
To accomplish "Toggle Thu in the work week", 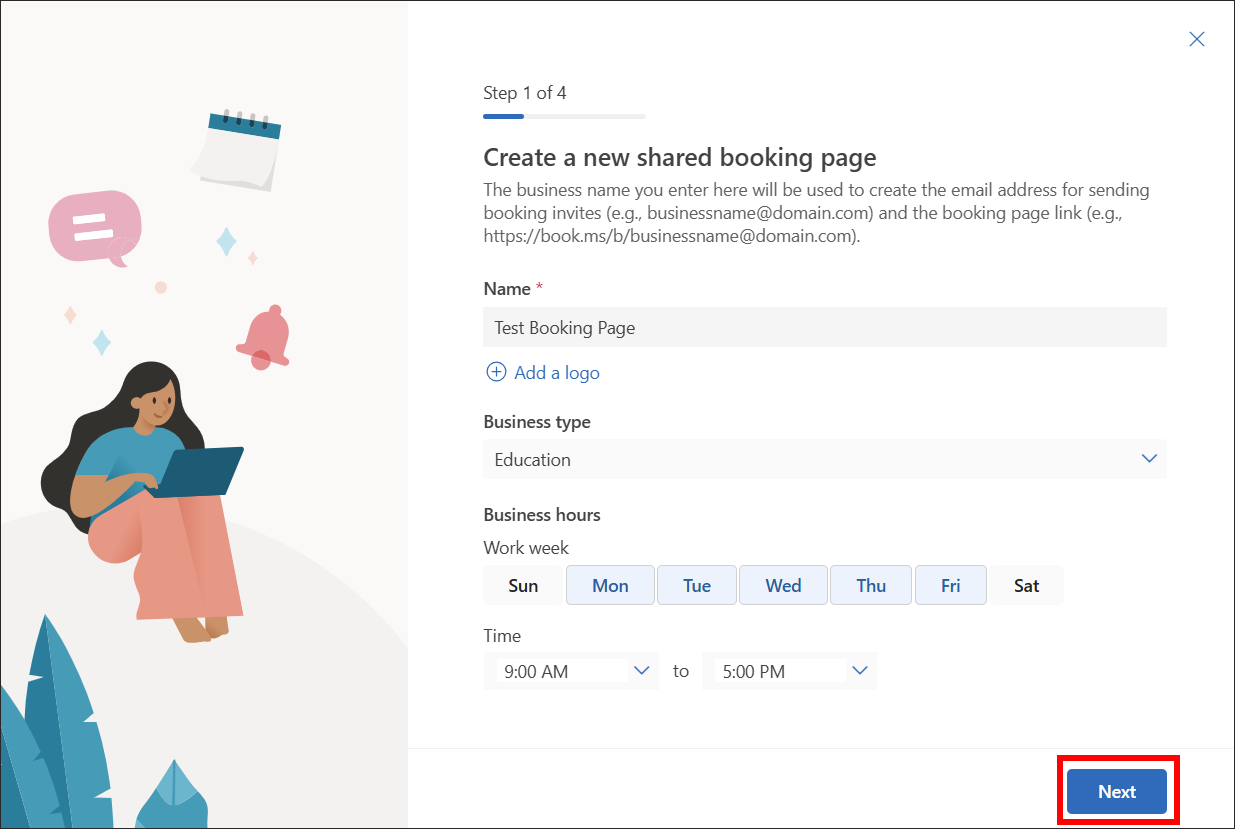I will tap(870, 585).
